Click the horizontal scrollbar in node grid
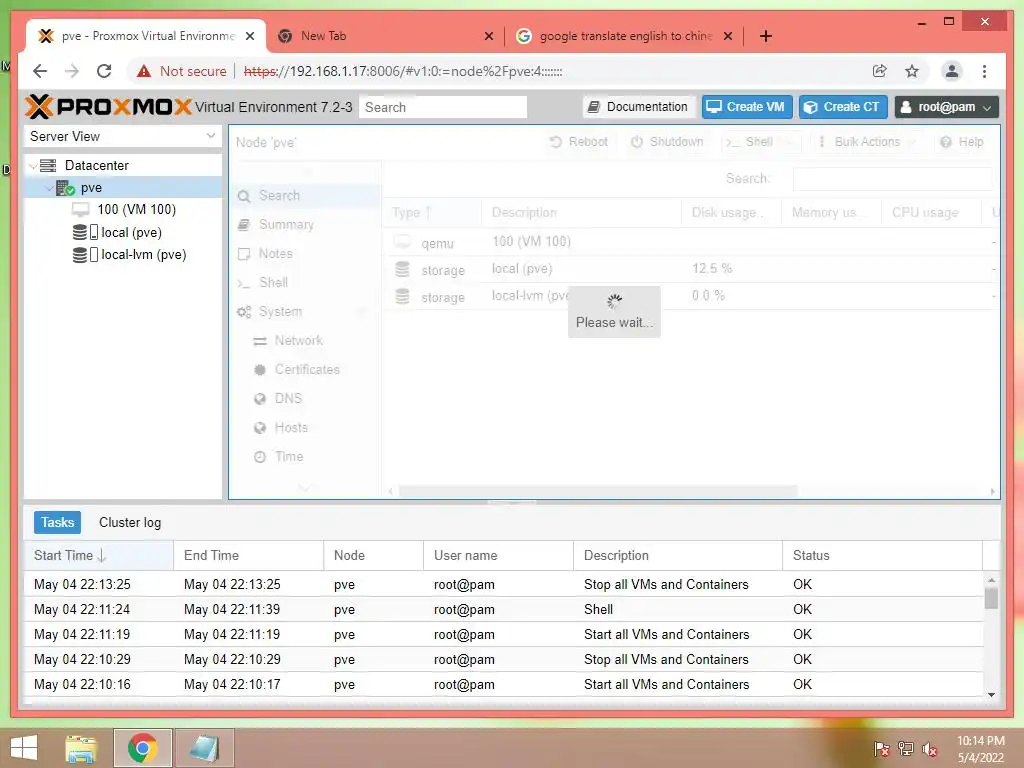 tap(598, 491)
